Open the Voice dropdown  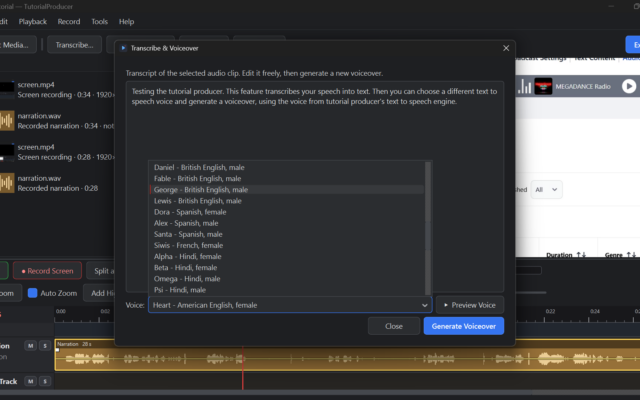(290, 305)
